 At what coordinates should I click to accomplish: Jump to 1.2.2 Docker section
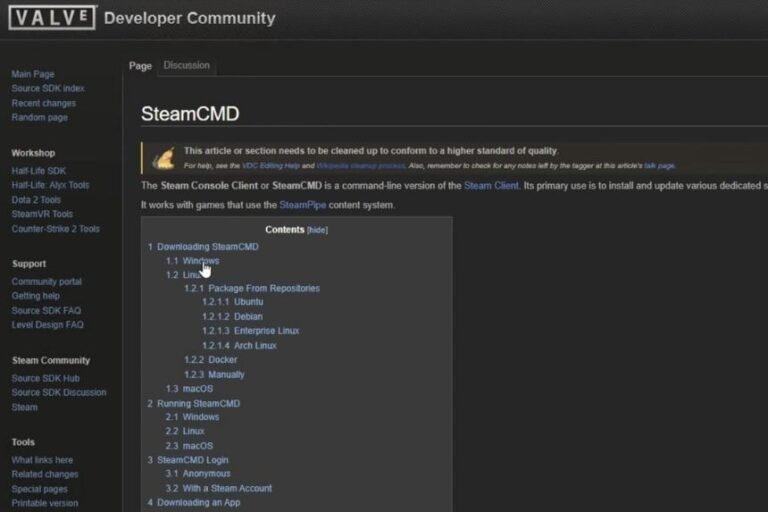click(211, 360)
